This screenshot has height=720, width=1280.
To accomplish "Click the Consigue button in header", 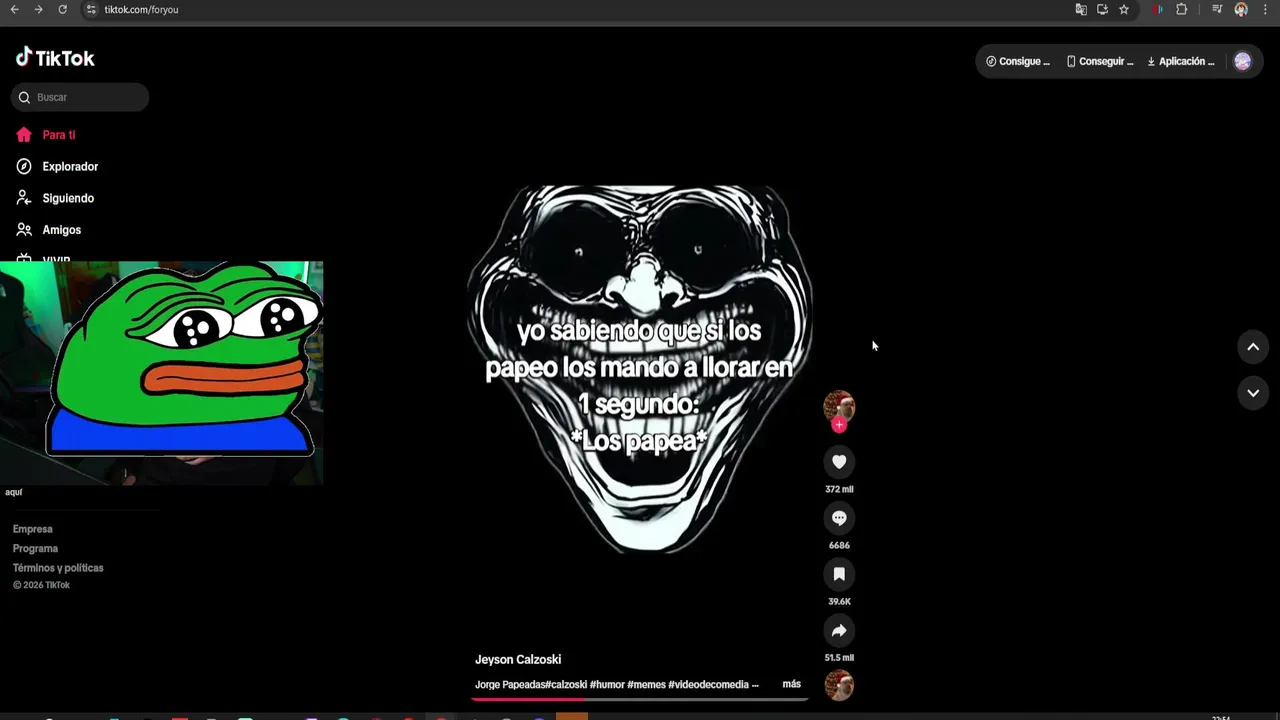I will 1018,61.
